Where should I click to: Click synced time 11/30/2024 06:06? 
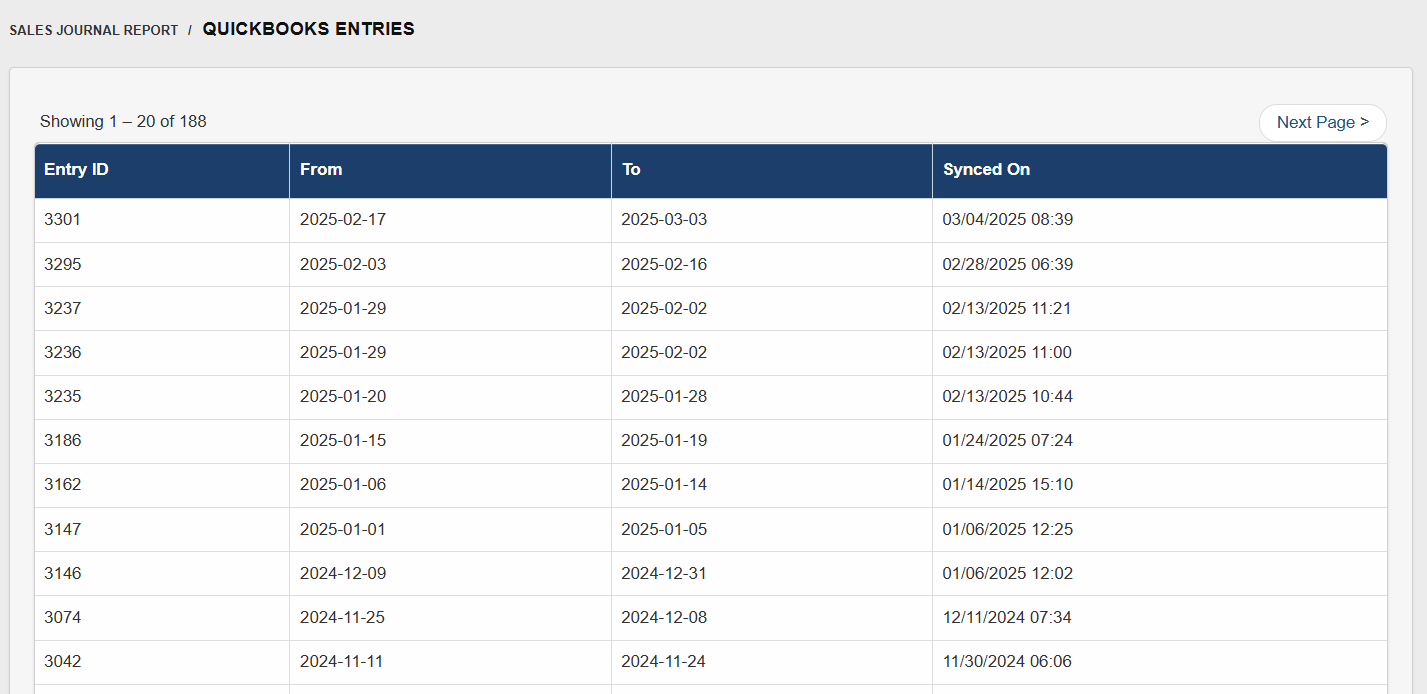click(x=1008, y=661)
